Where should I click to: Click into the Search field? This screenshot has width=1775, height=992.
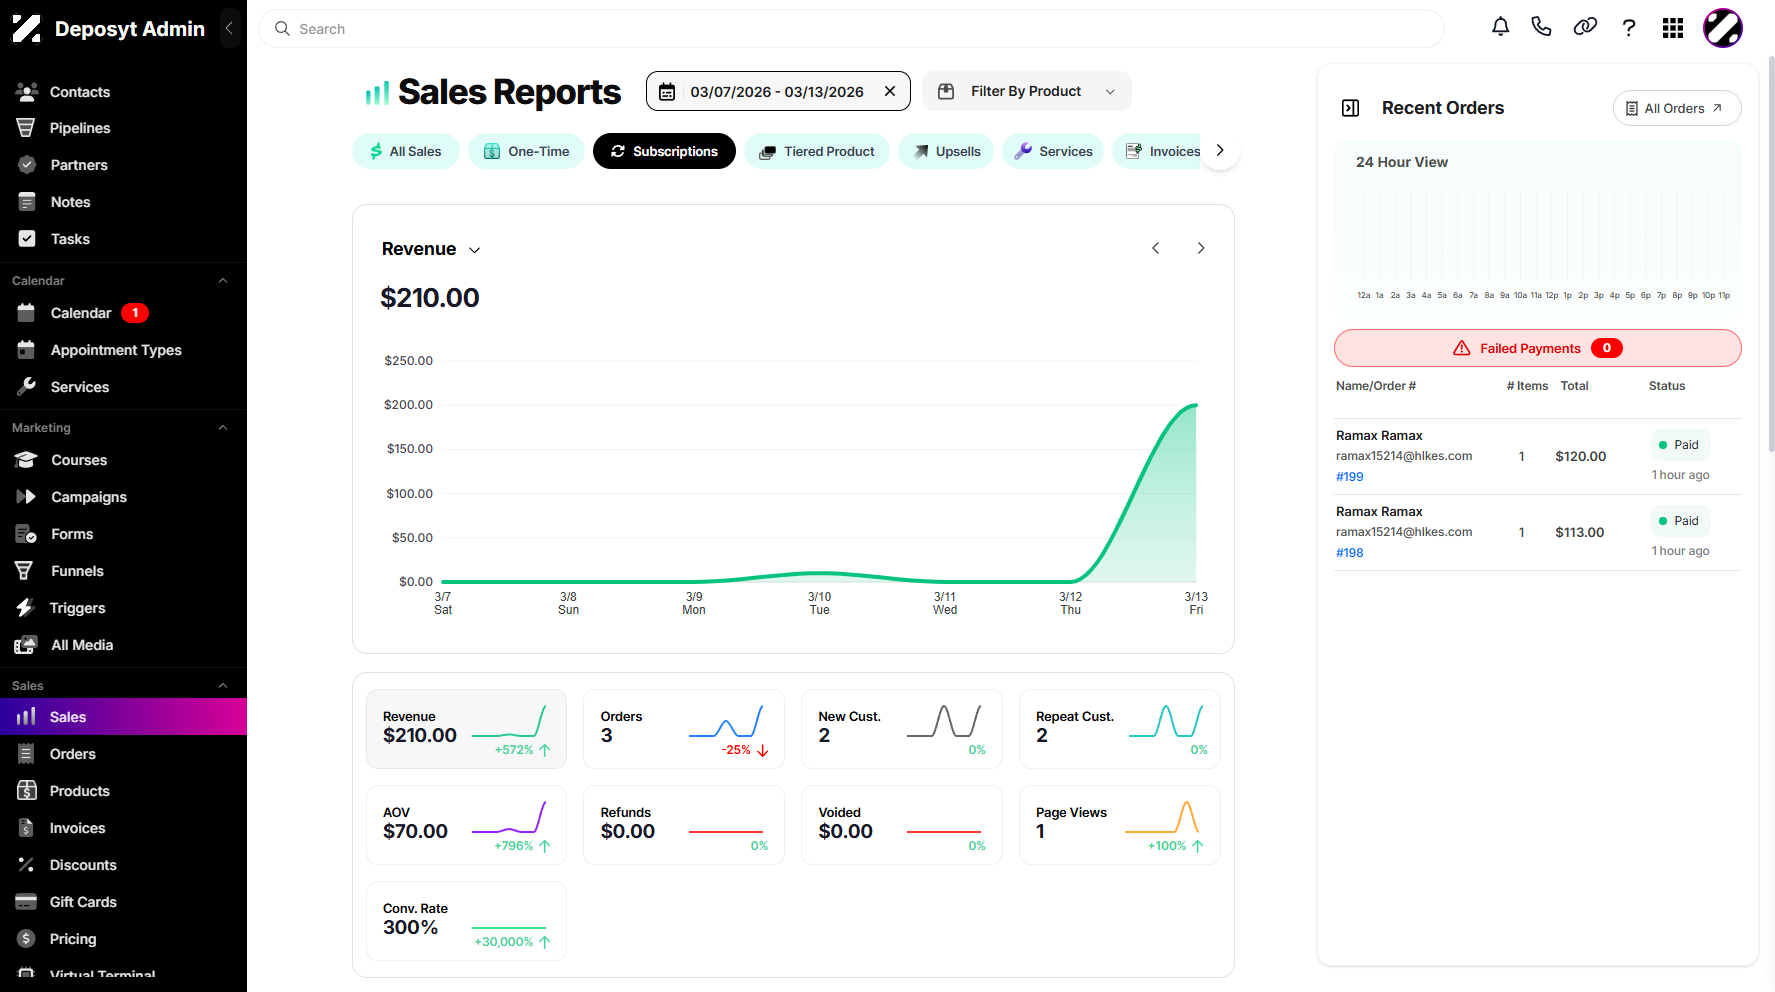[851, 29]
